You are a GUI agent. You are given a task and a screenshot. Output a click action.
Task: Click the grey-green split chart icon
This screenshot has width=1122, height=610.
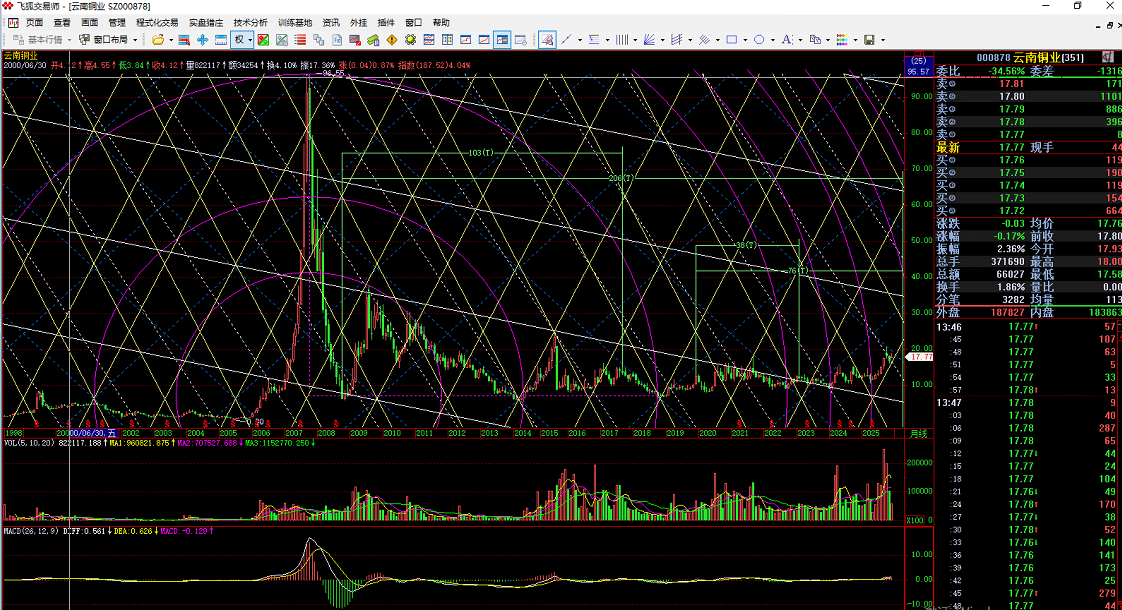tap(282, 40)
